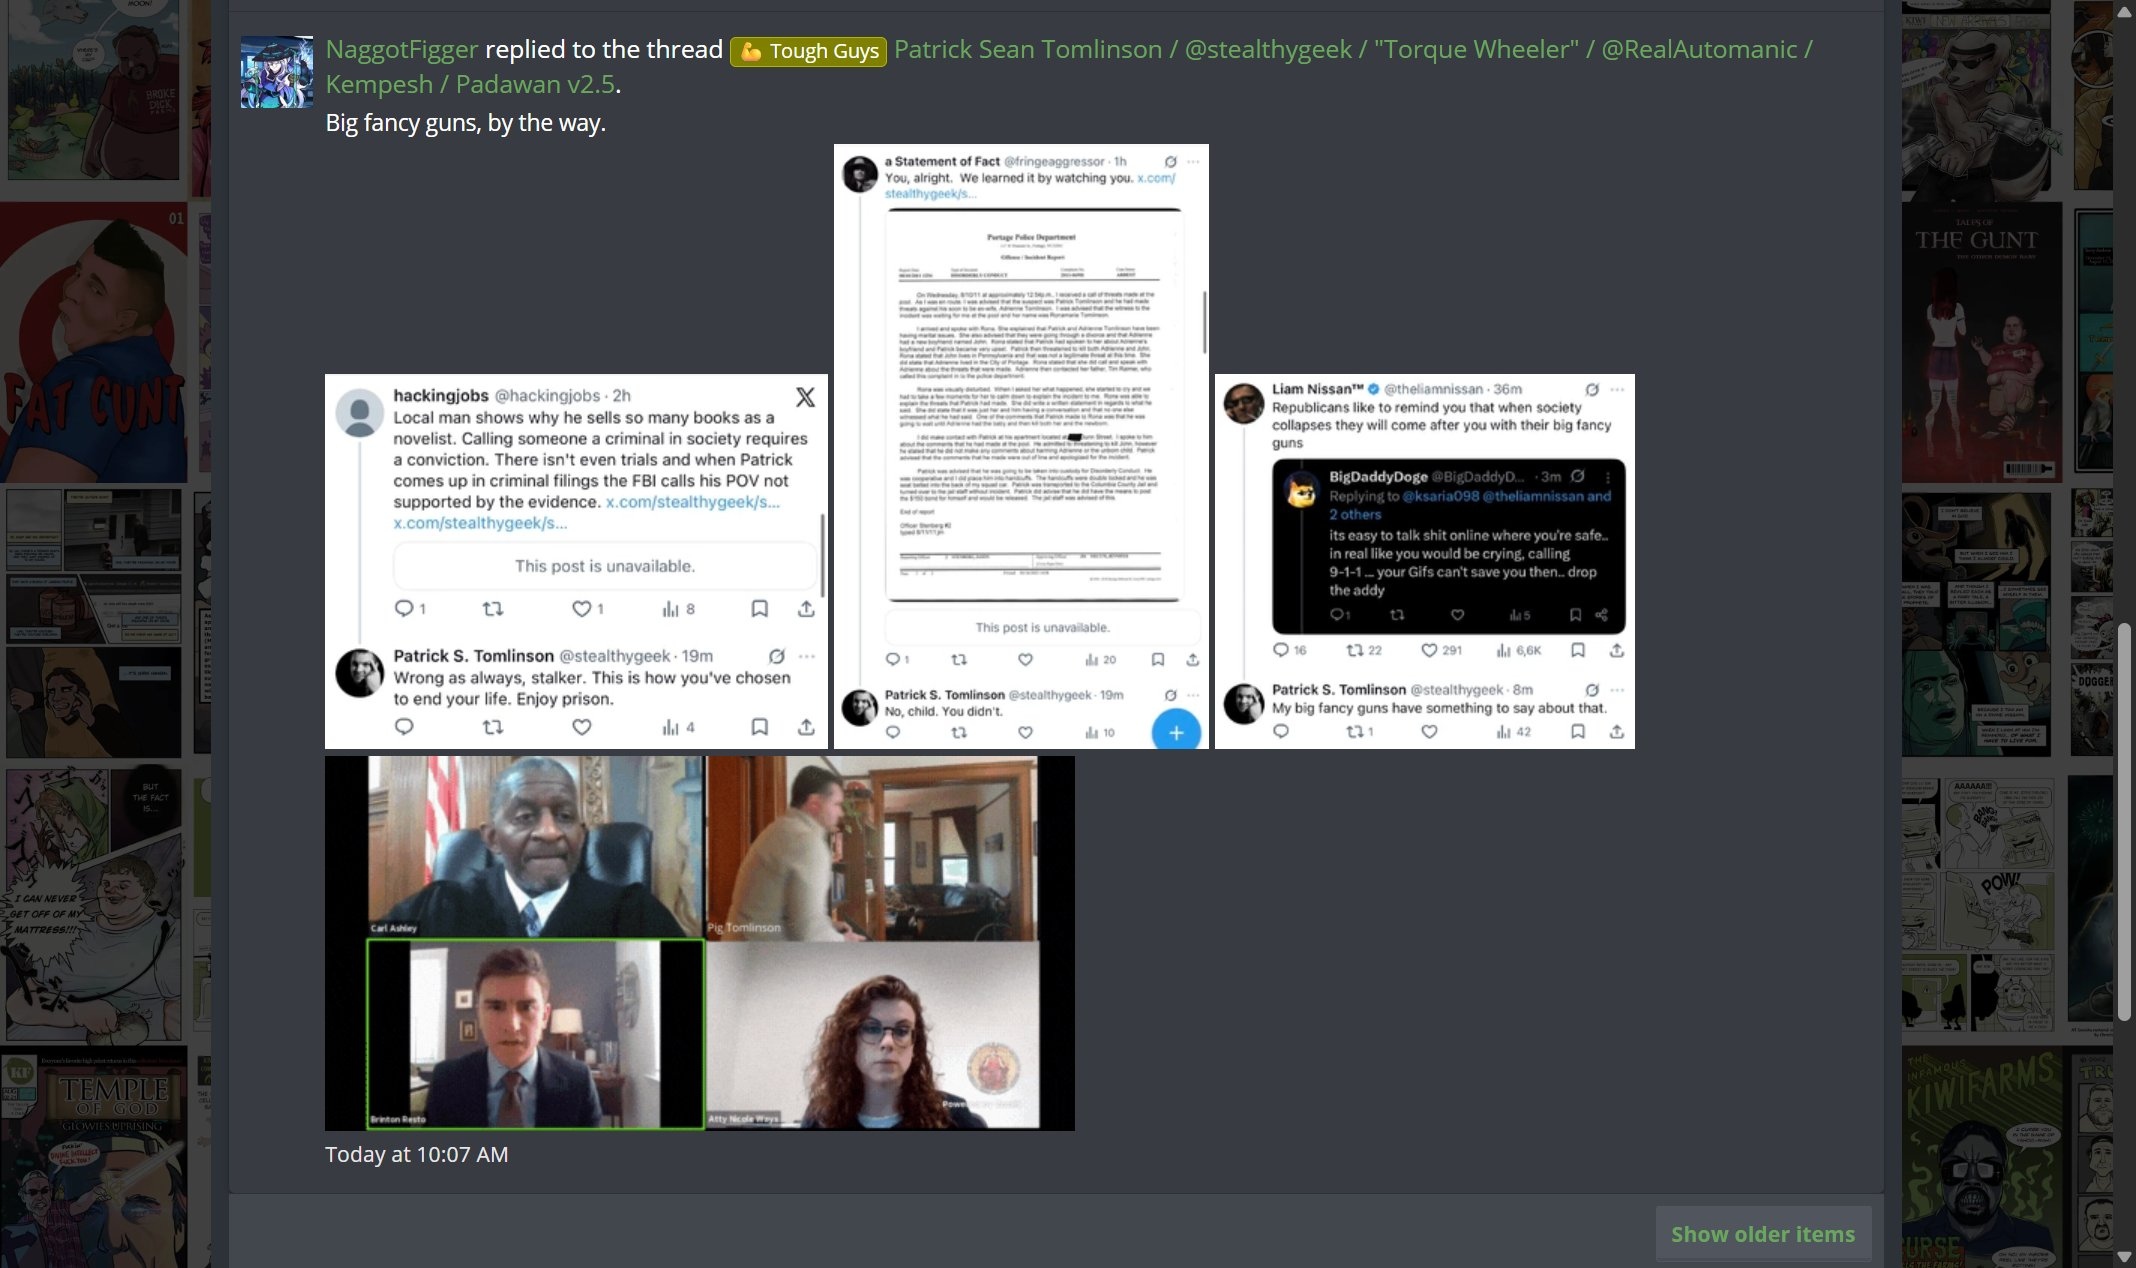The image size is (2136, 1268).
Task: Open NaggotFigger's avatar image
Action: tap(277, 72)
